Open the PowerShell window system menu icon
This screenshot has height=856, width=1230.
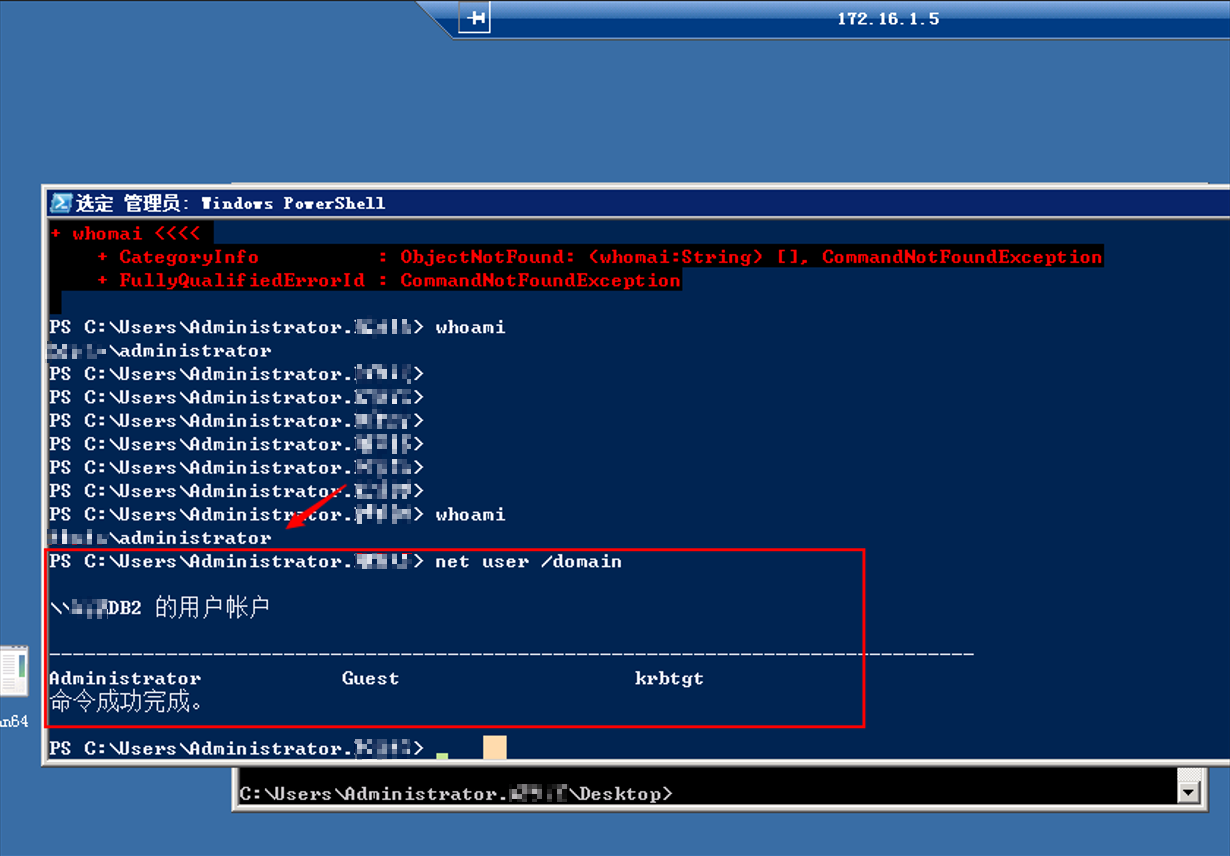(61, 203)
